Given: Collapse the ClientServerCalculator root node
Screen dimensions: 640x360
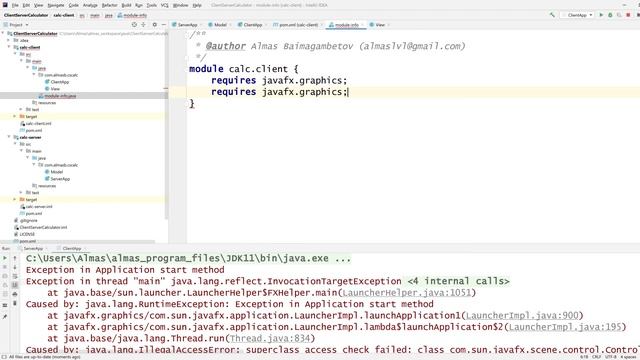Looking at the screenshot, I should point(3,33).
